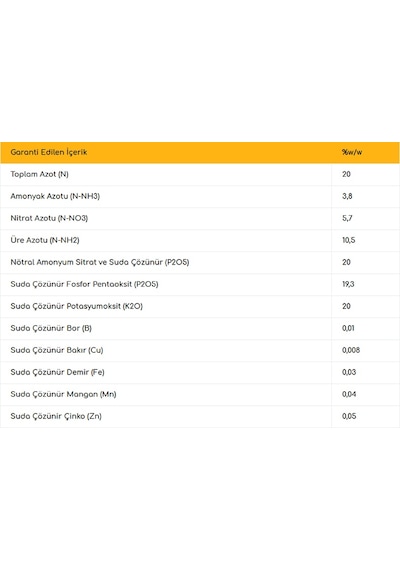
Task: Click the 19,3 value cell
Action: (365, 285)
